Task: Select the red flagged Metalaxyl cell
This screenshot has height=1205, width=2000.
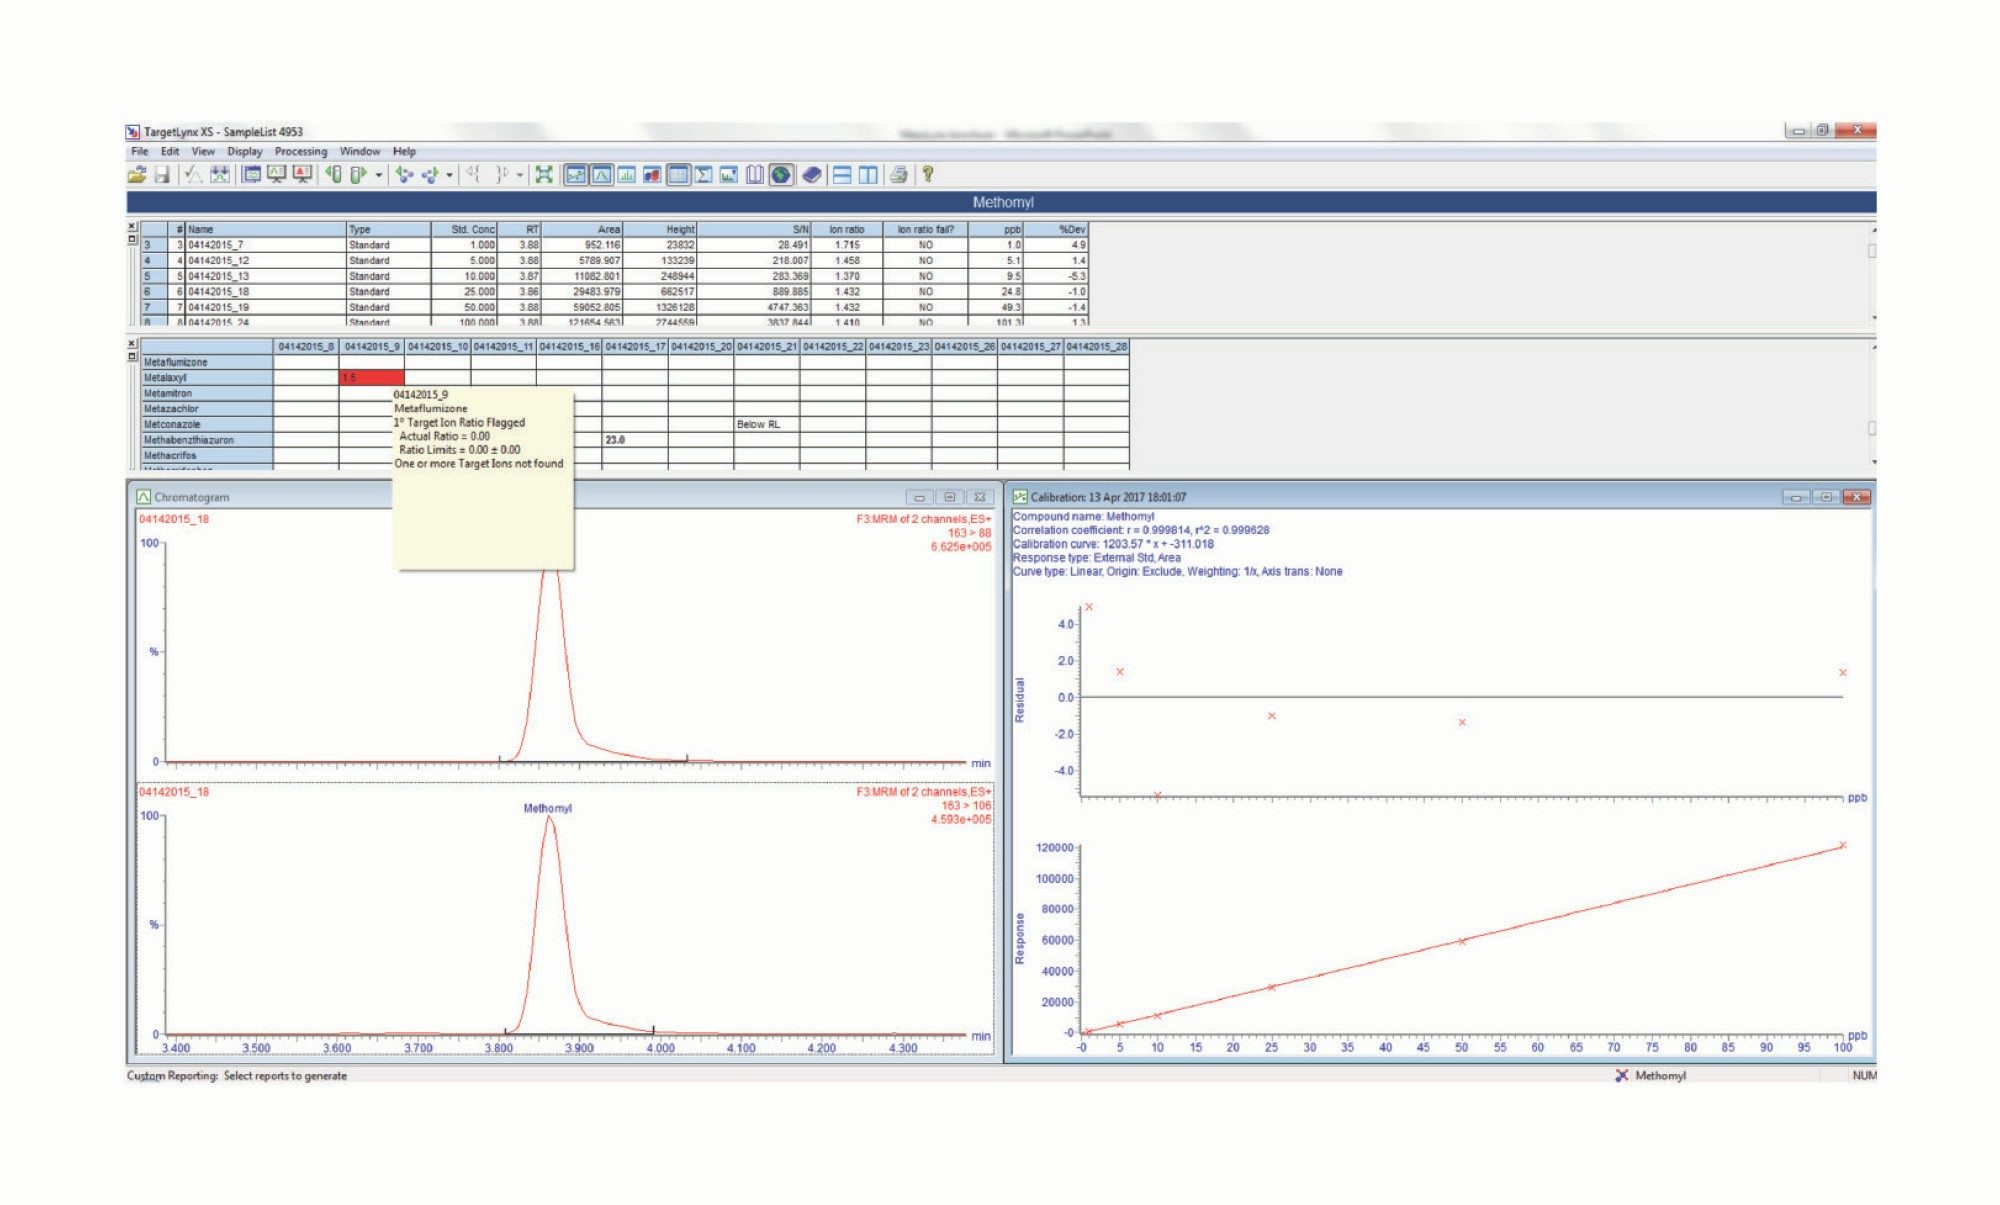Action: point(372,378)
